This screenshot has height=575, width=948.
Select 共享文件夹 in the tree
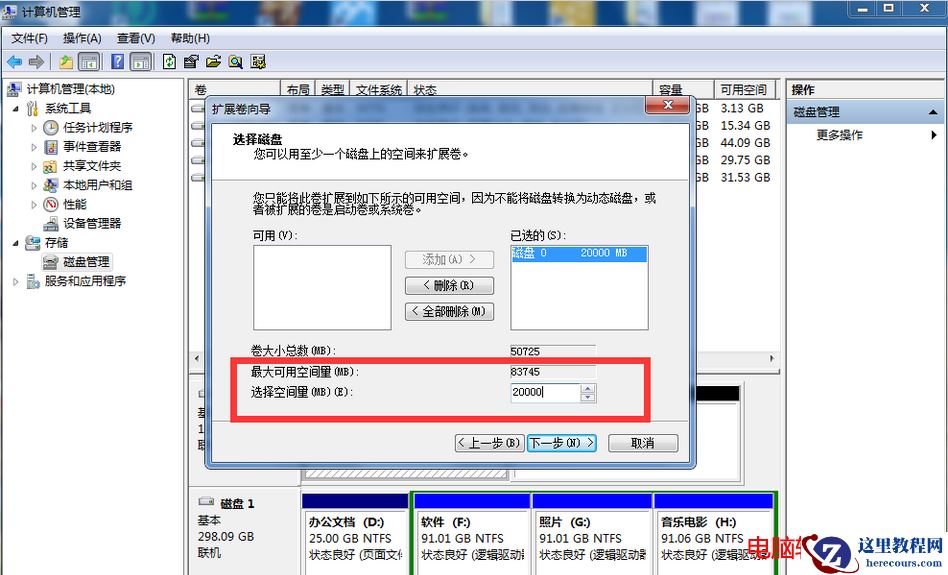[92, 166]
